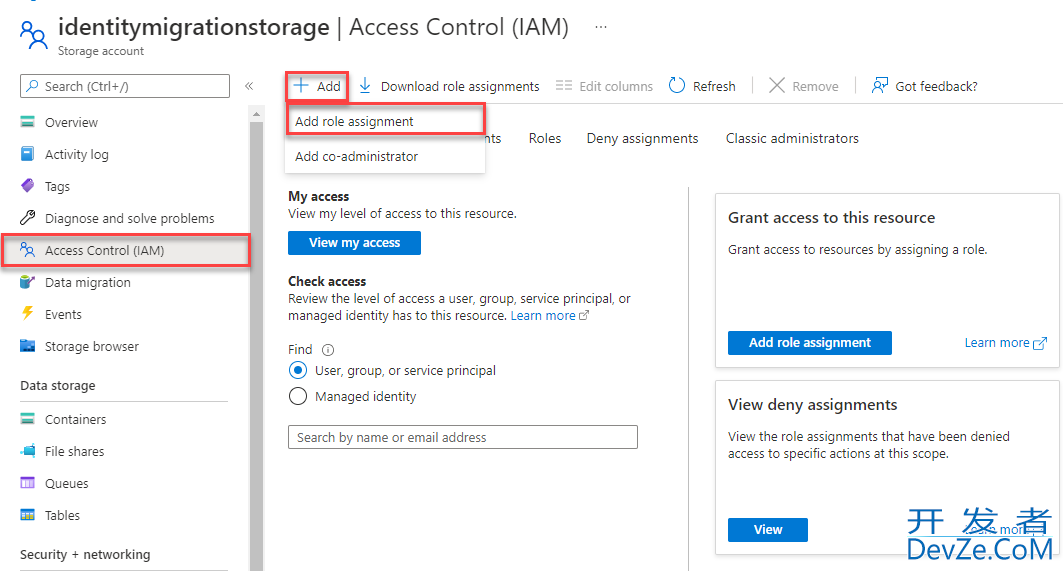1063x571 pixels.
Task: Focus the sidebar Search (Ctrl+/) field
Action: point(125,86)
